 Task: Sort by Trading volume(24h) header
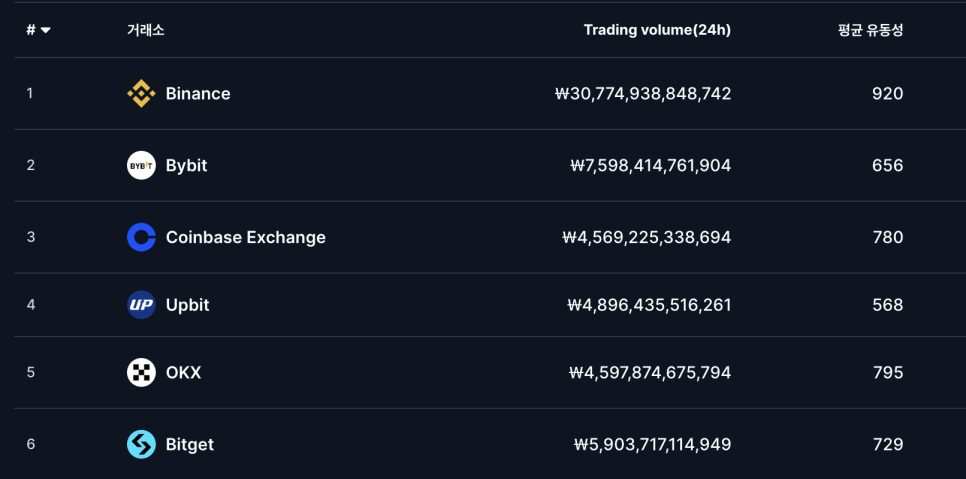pyautogui.click(x=657, y=30)
